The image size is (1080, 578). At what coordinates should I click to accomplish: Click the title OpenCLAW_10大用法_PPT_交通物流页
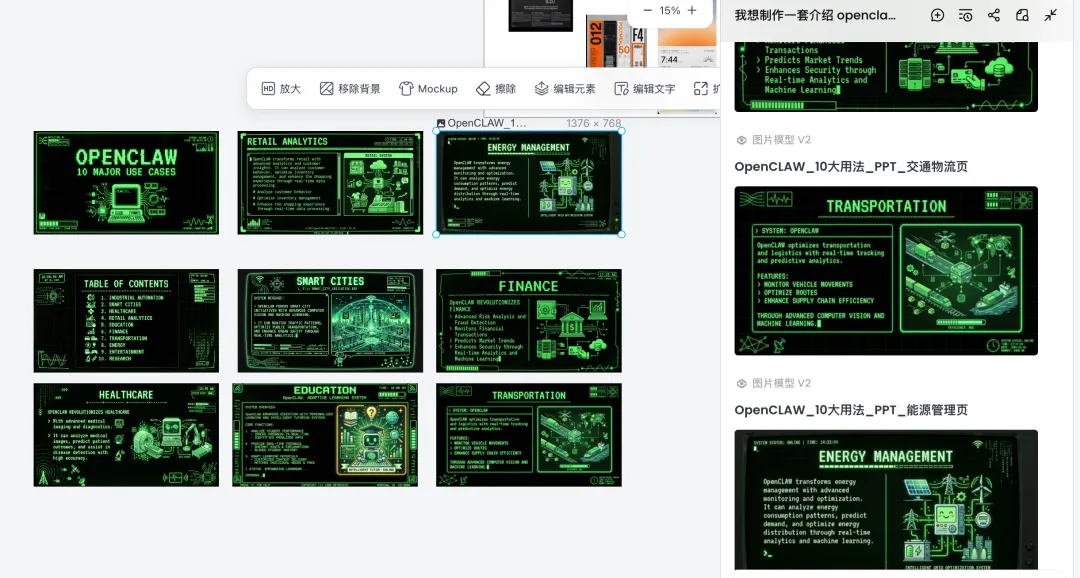point(851,167)
